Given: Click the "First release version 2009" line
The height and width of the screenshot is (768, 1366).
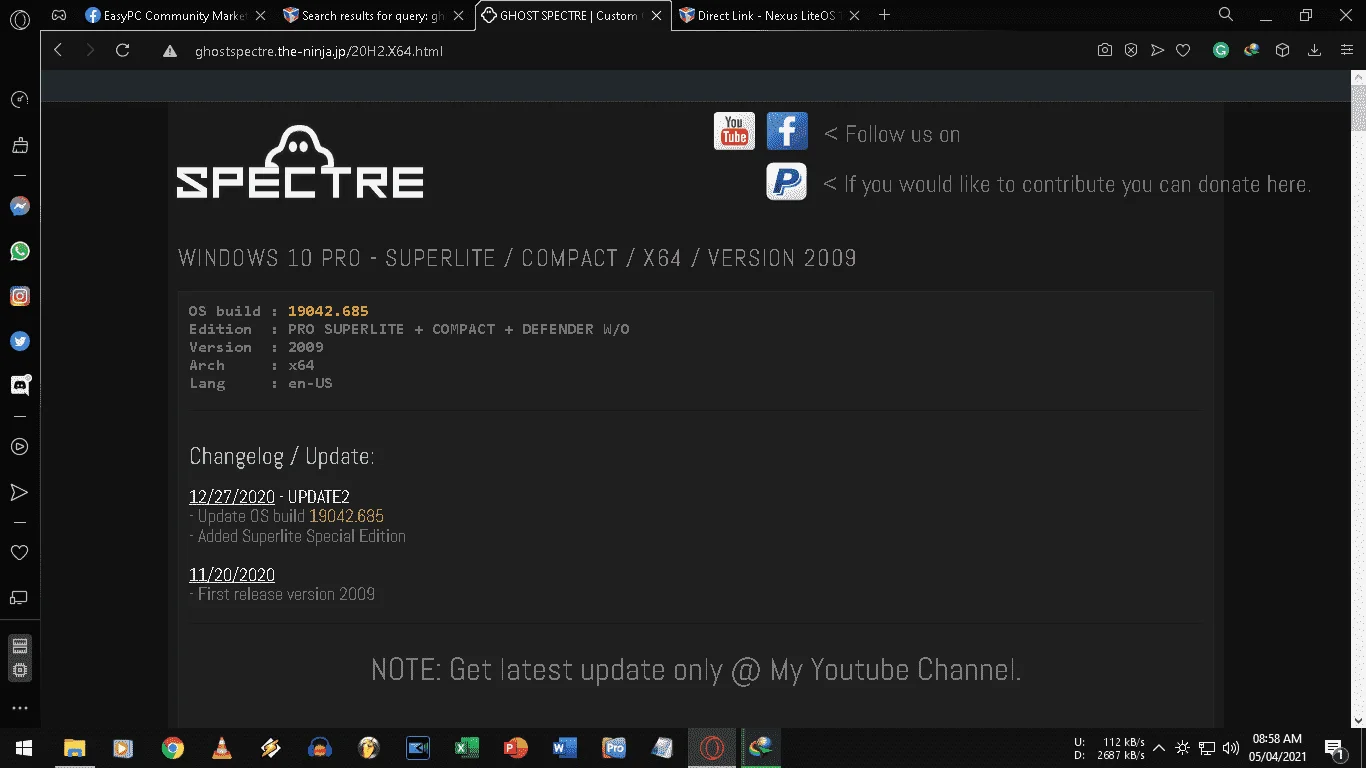Looking at the screenshot, I should (x=282, y=594).
